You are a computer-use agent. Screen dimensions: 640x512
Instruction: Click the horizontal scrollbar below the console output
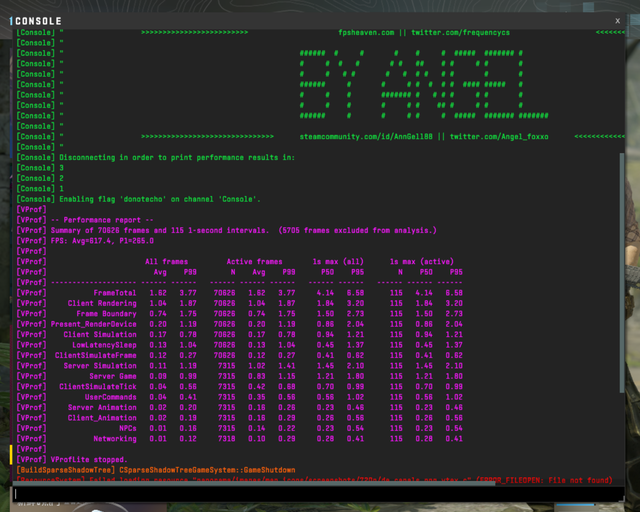254,483
